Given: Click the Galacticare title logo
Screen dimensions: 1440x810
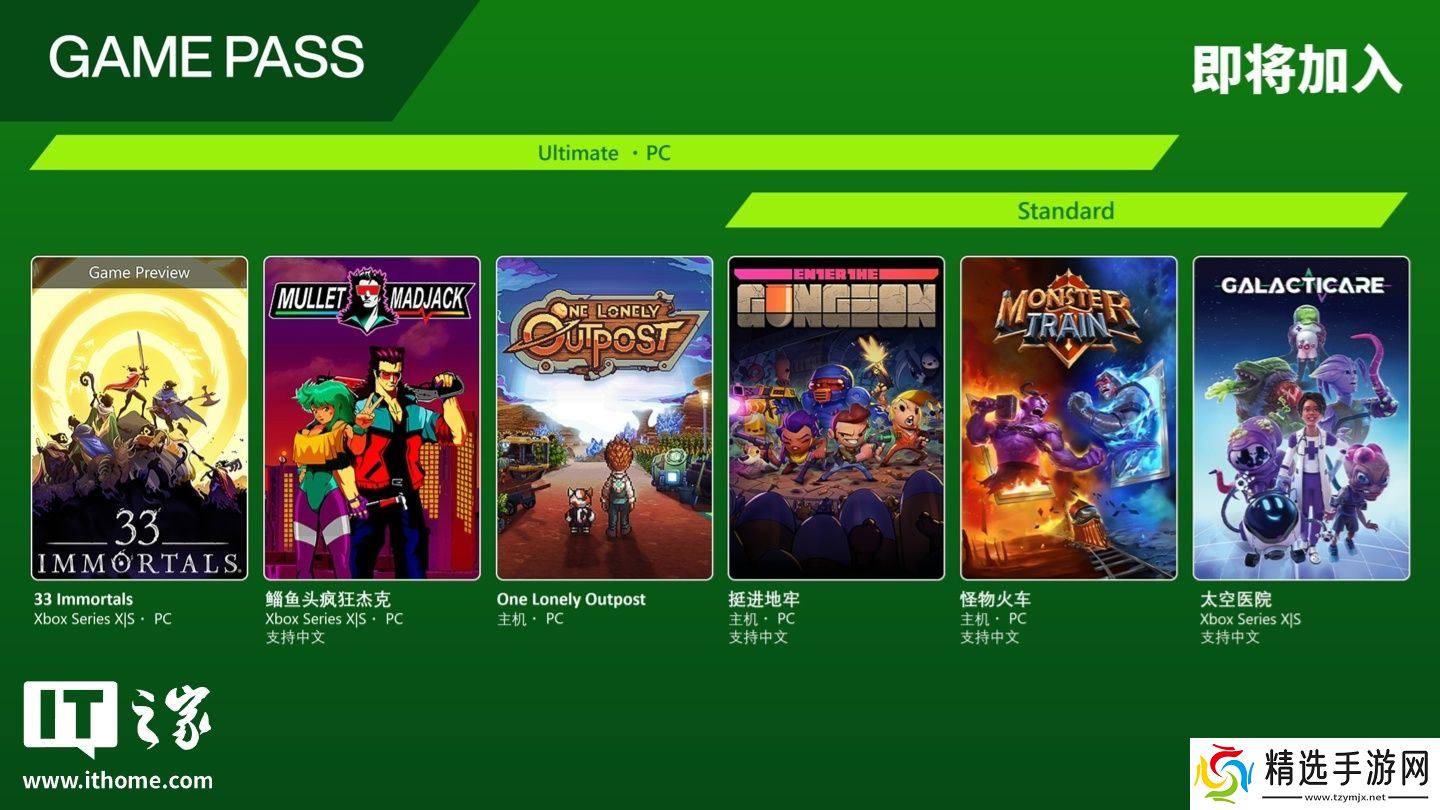Looking at the screenshot, I should coord(1301,286).
